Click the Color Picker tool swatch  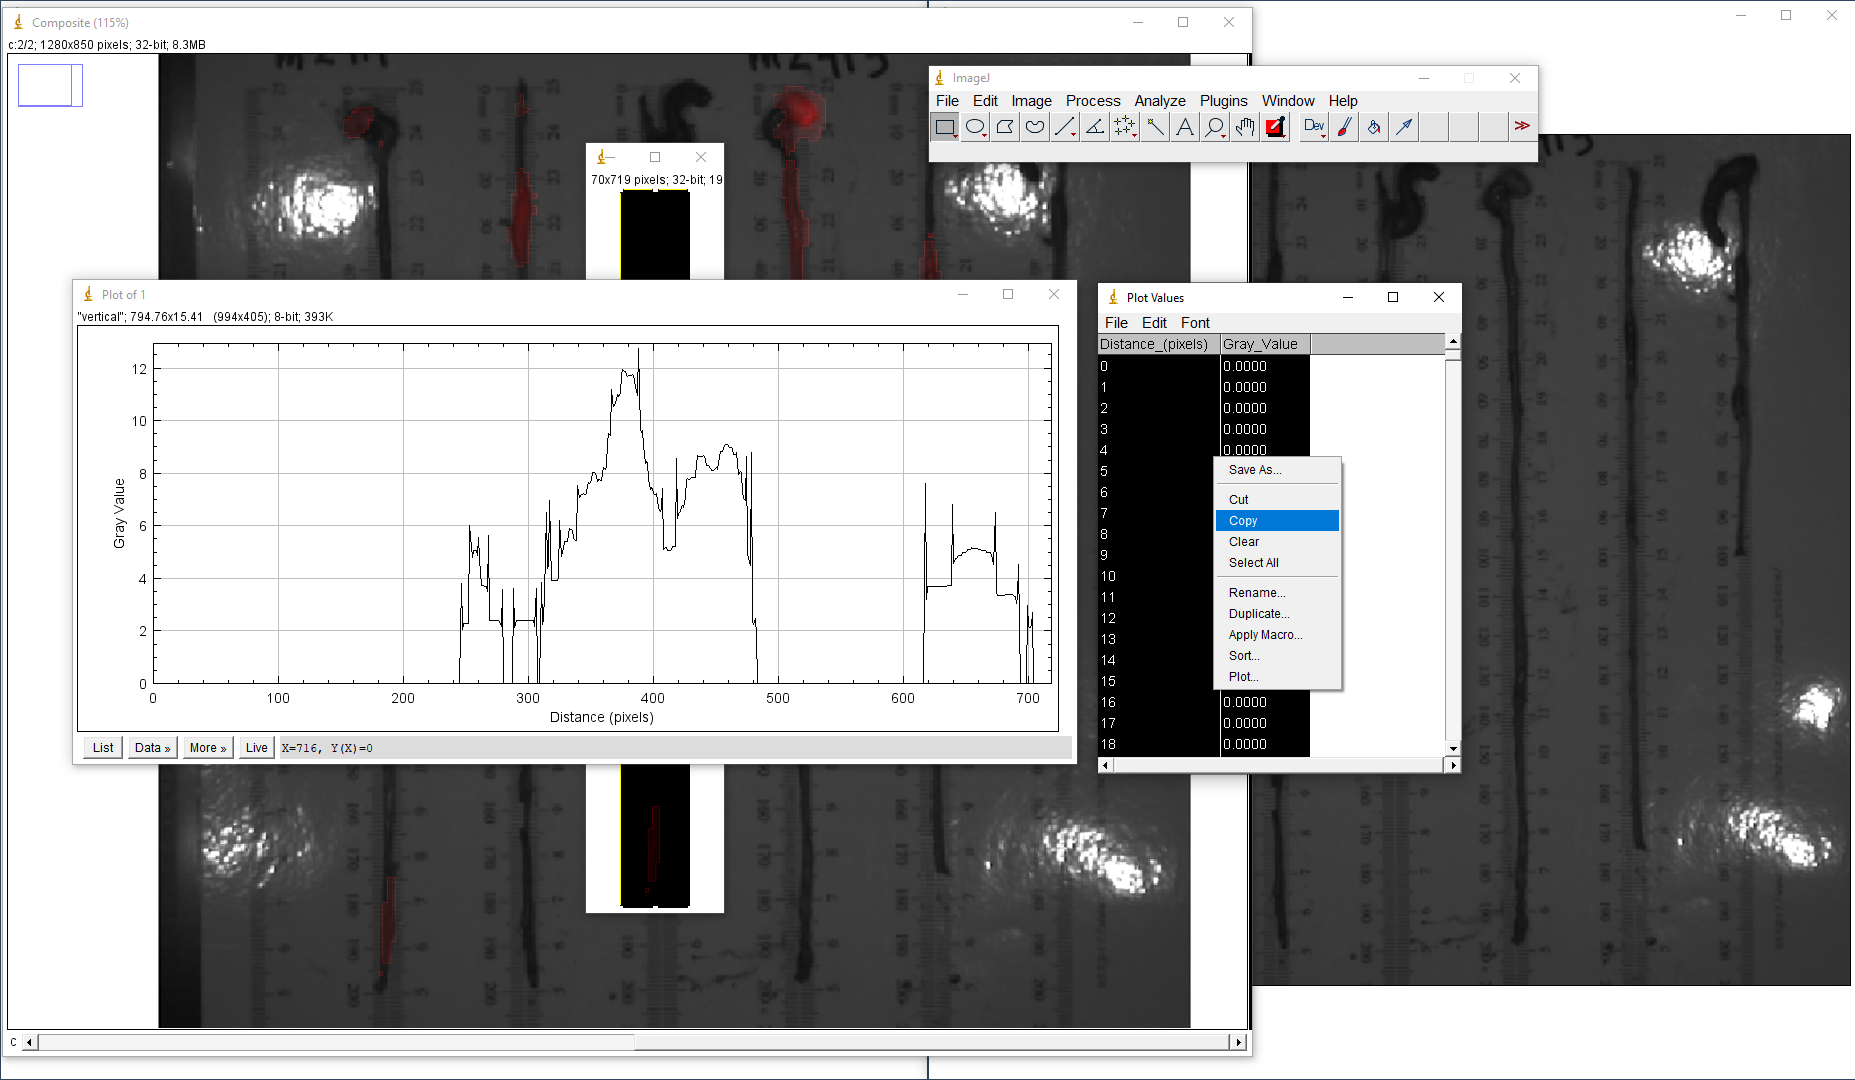[x=1275, y=127]
